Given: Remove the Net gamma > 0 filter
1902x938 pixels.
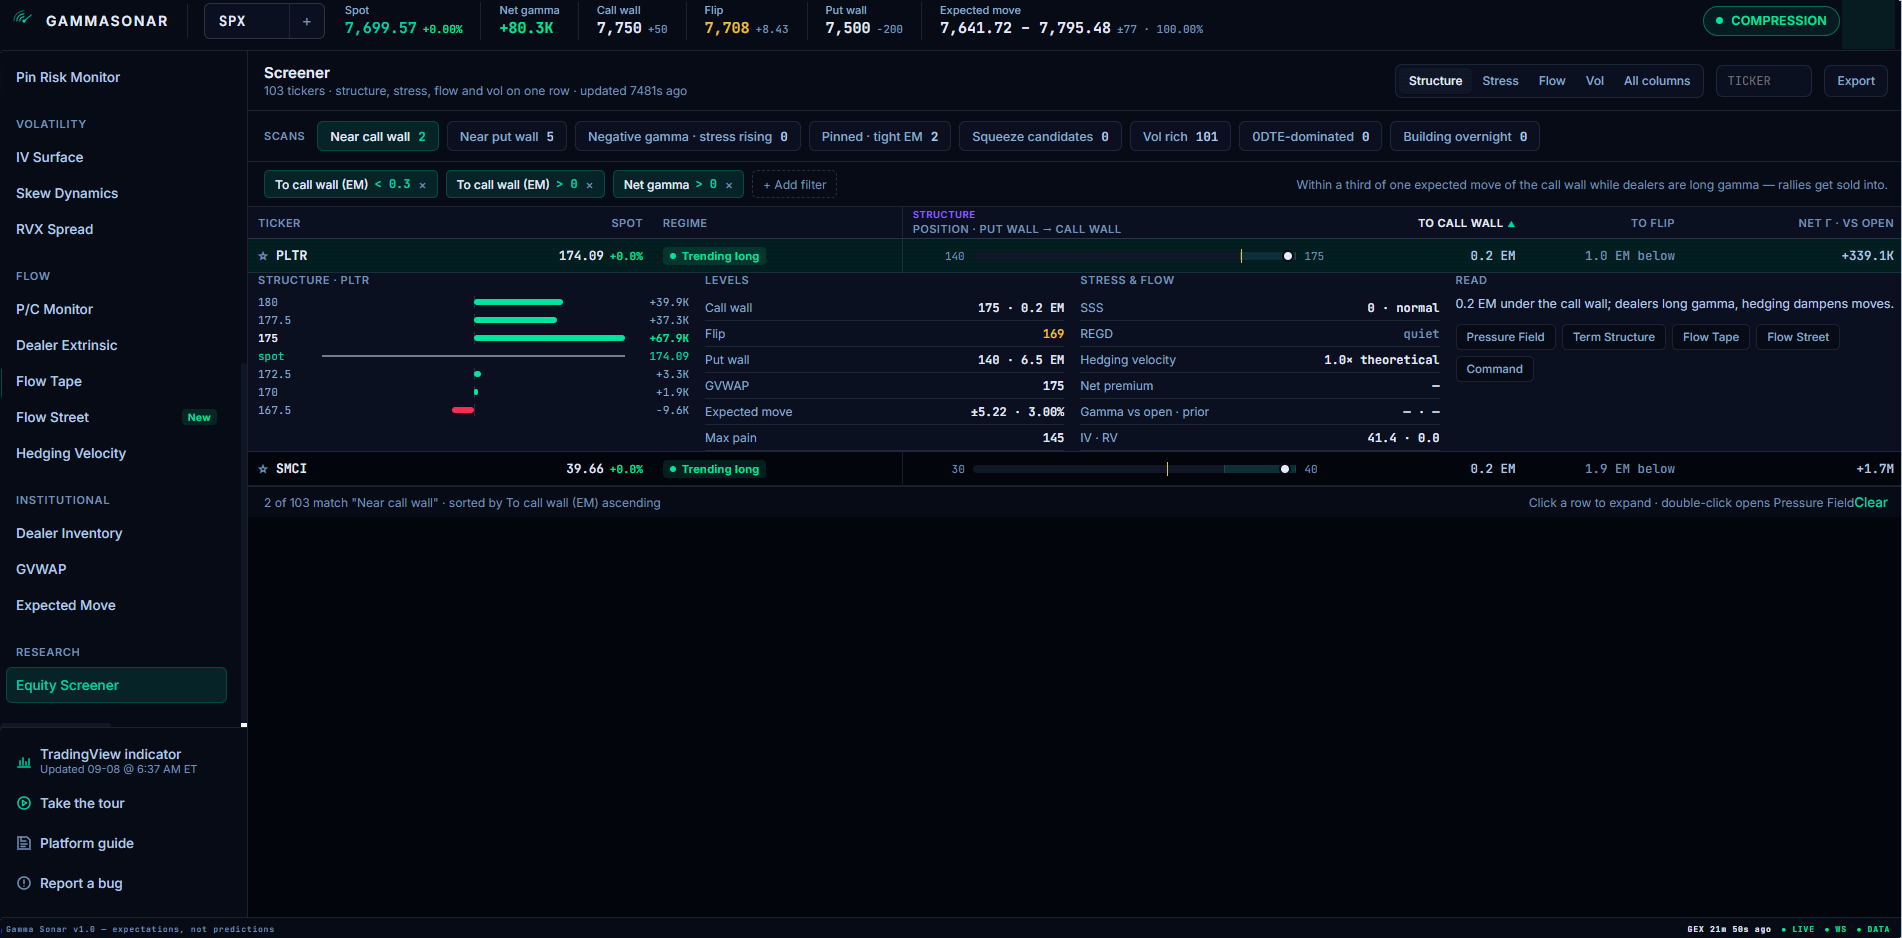Looking at the screenshot, I should coord(729,185).
